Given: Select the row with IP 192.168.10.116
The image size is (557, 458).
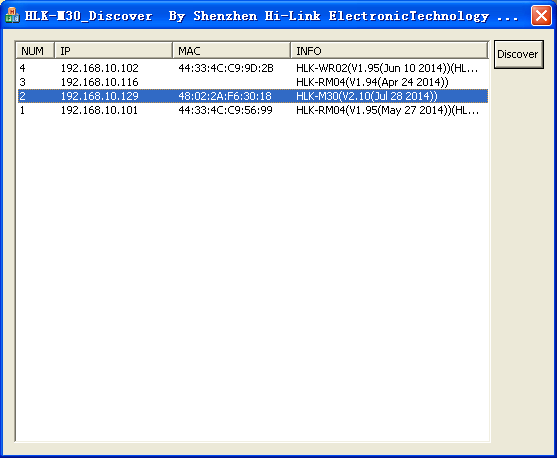Looking at the screenshot, I should click(253, 82).
